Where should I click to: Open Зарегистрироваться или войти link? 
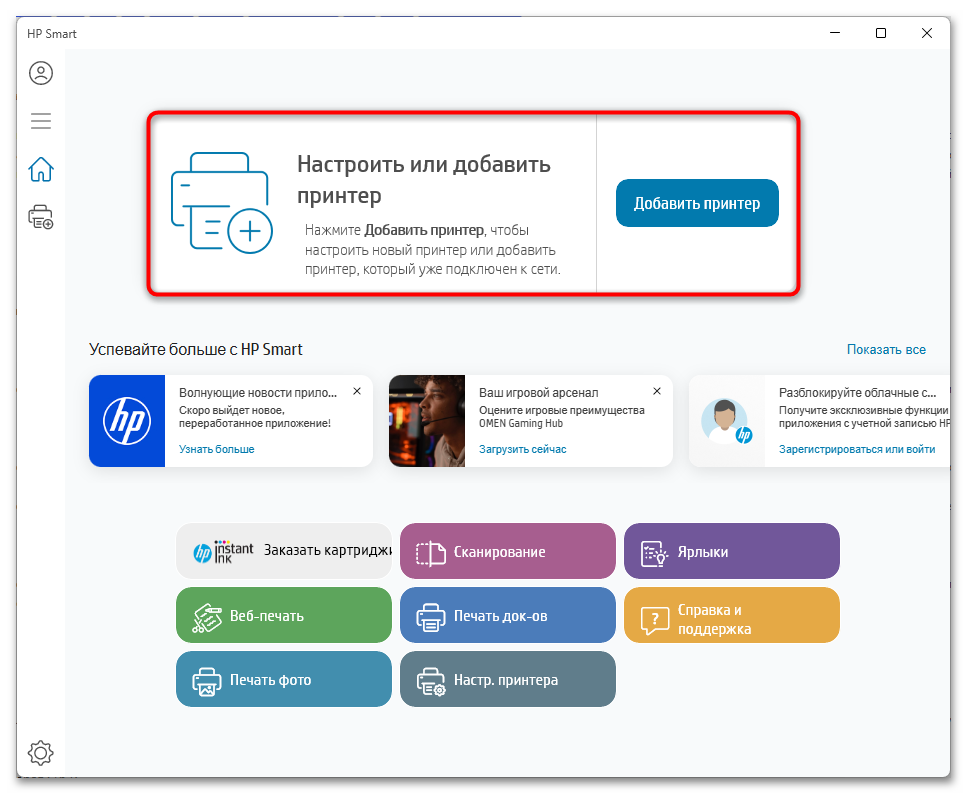[x=857, y=449]
